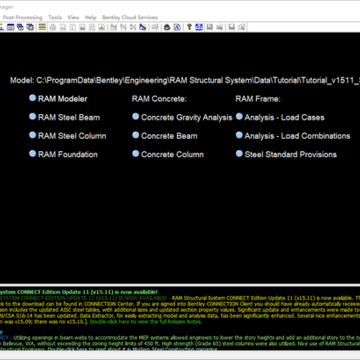Image resolution: width=360 pixels, height=360 pixels.
Task: Click the globe-shaped toolbar icon
Action: [167, 27]
